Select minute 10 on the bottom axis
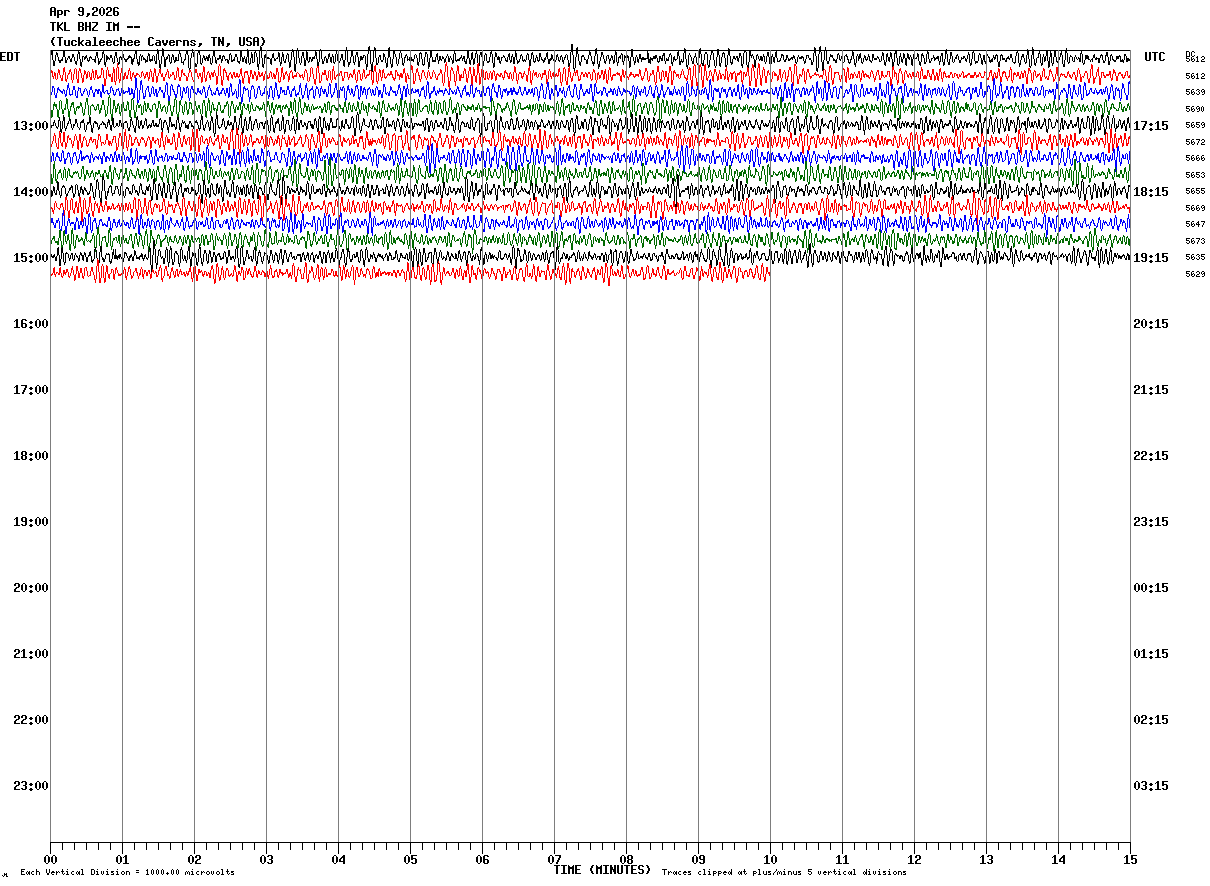 [770, 860]
